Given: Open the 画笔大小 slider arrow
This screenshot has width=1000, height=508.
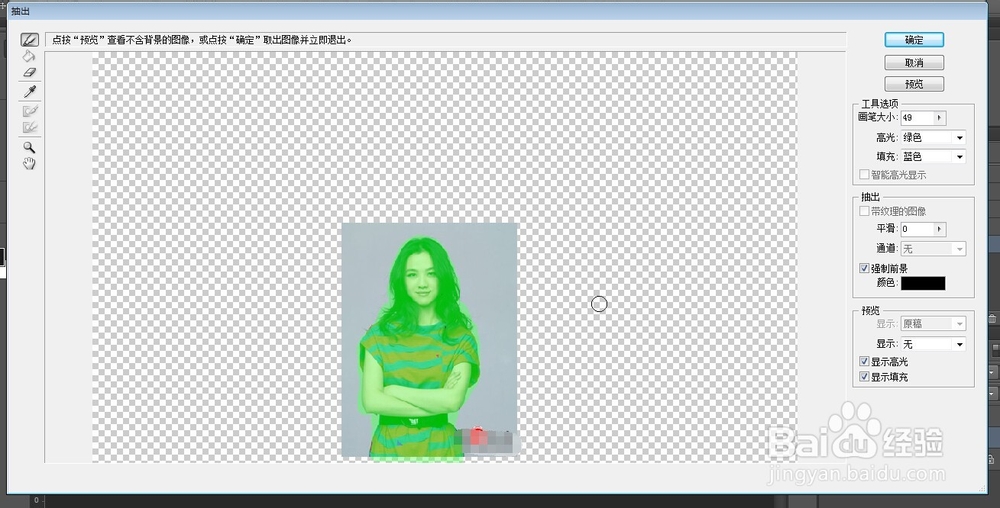Looking at the screenshot, I should [x=940, y=118].
